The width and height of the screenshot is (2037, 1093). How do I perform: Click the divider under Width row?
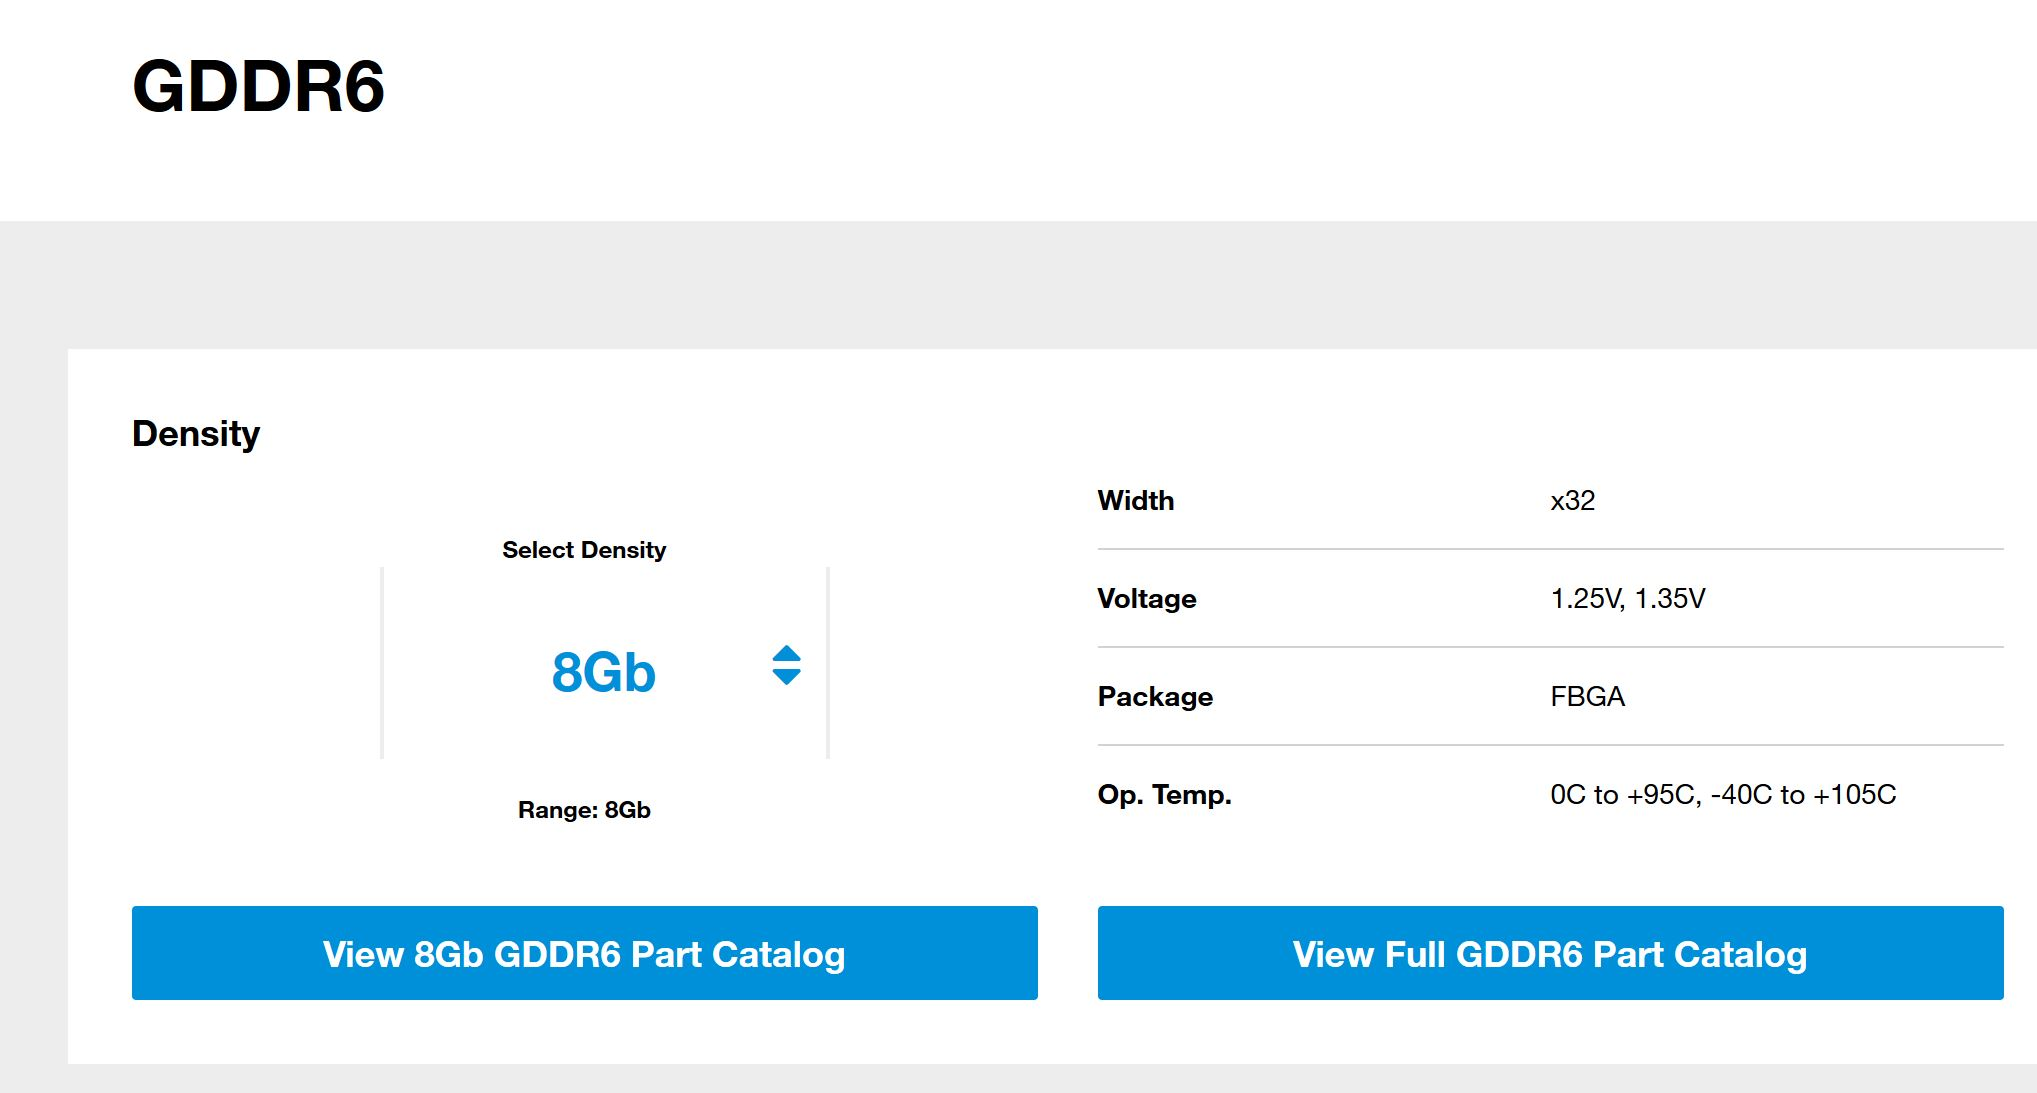click(1550, 549)
